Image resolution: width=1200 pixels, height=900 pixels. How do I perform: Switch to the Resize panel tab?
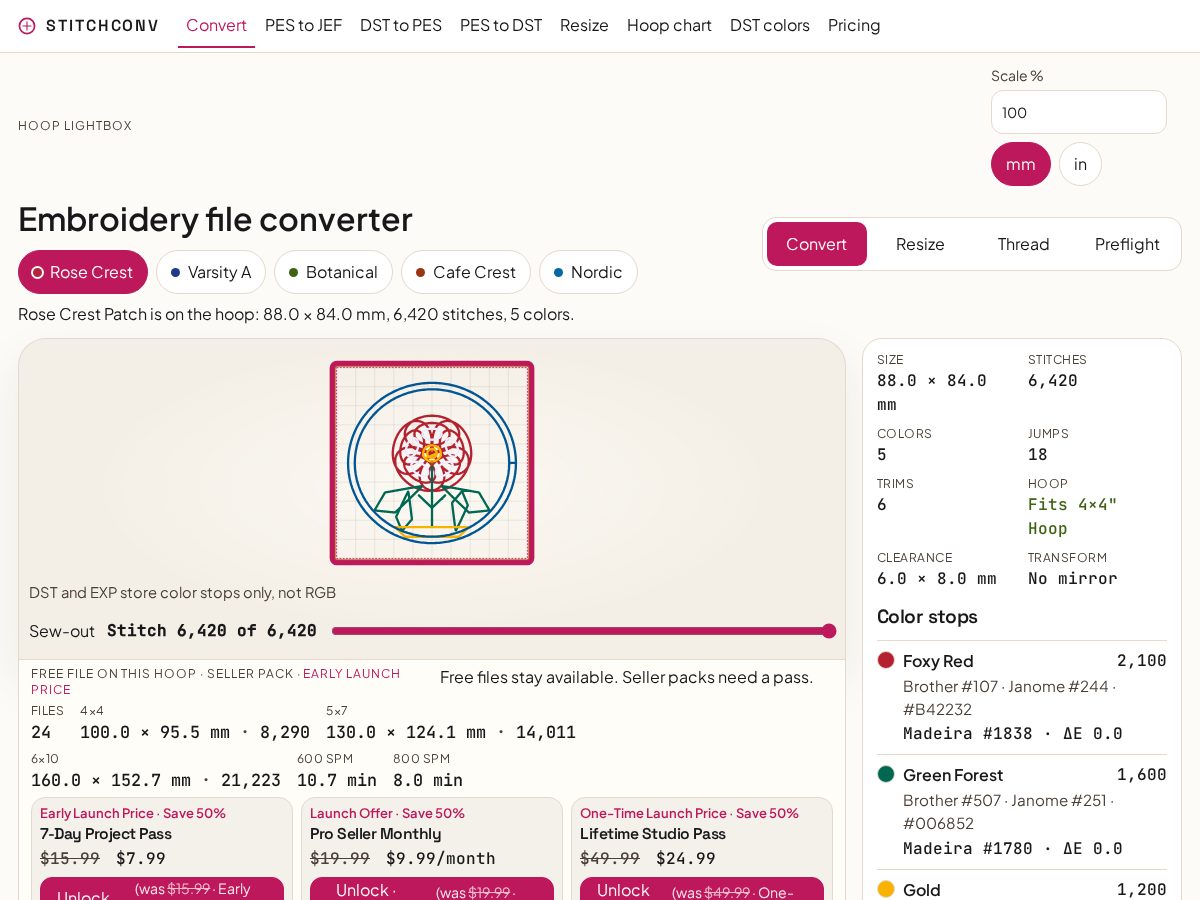click(920, 244)
